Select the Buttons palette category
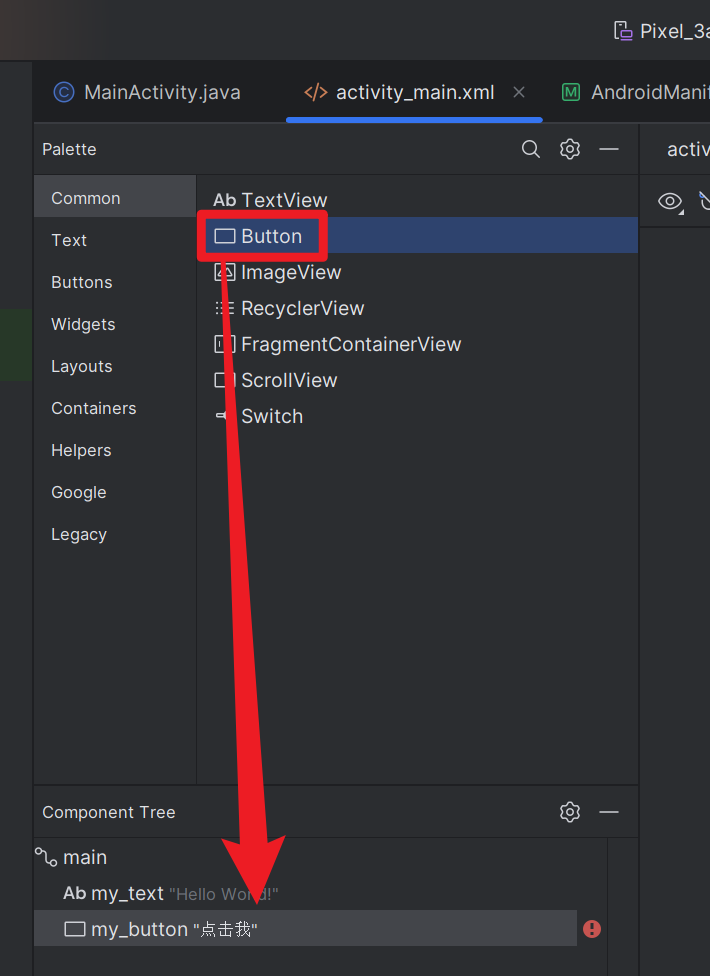 click(x=82, y=282)
